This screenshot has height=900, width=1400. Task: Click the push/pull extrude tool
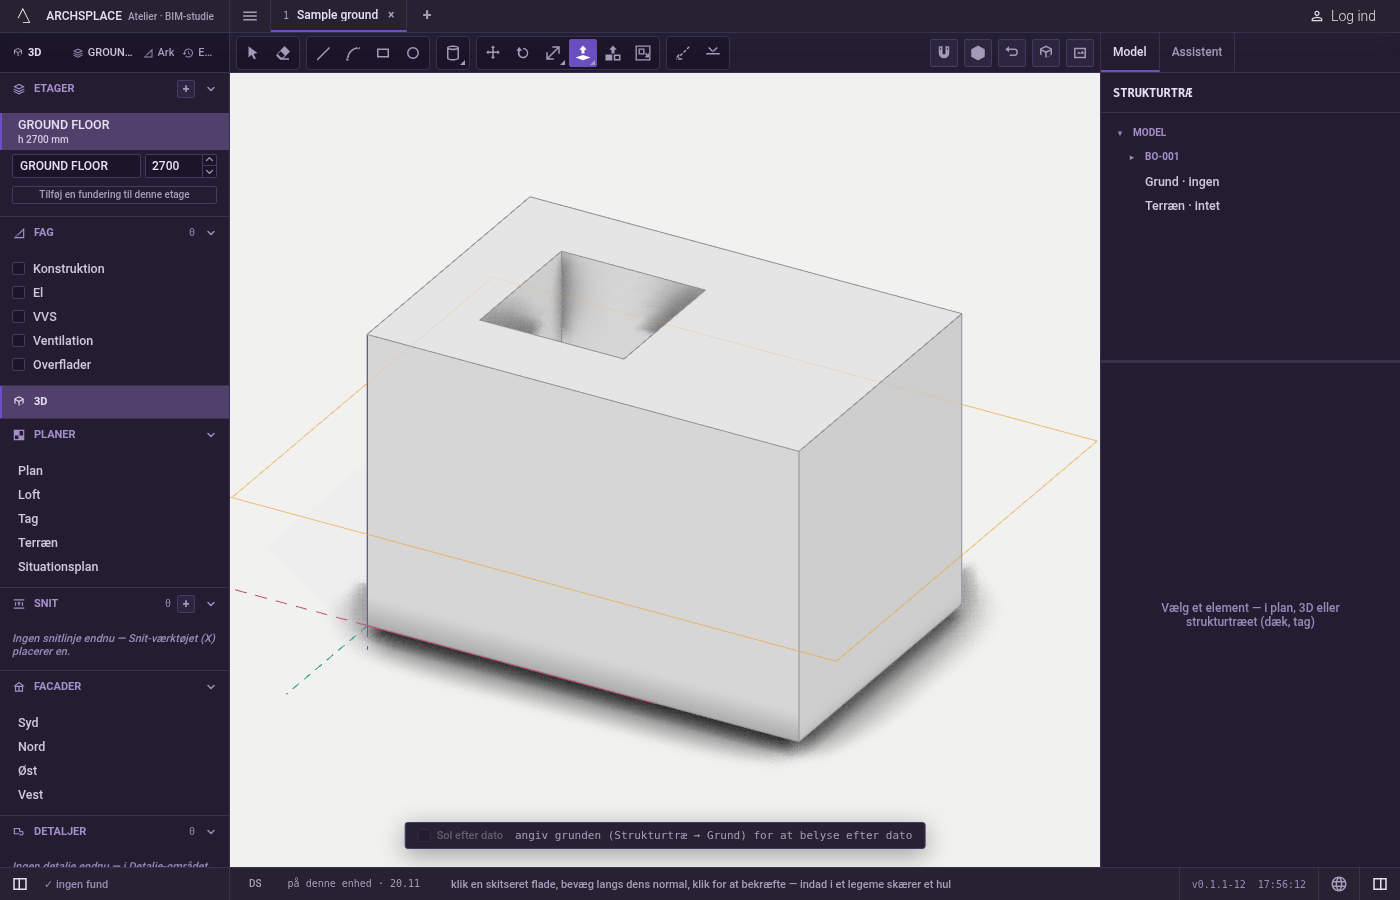(583, 53)
